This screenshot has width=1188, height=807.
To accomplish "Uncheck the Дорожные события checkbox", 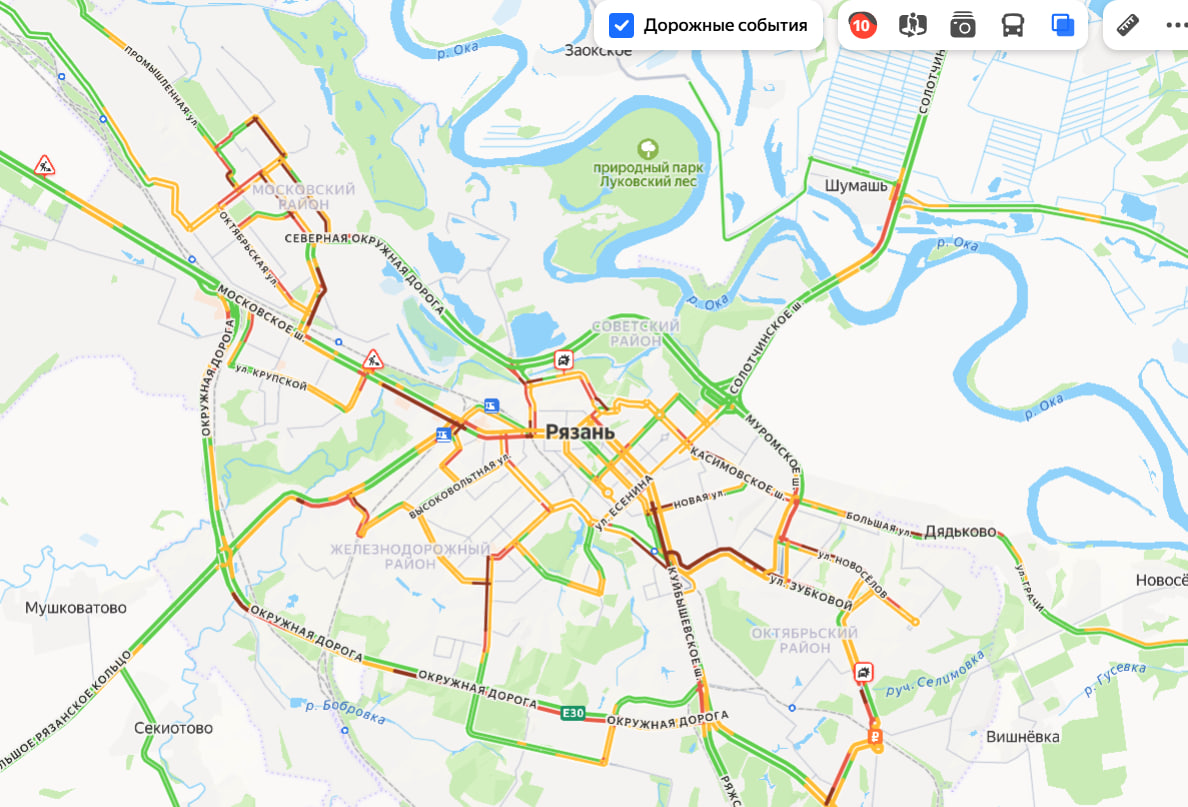I will pyautogui.click(x=621, y=26).
